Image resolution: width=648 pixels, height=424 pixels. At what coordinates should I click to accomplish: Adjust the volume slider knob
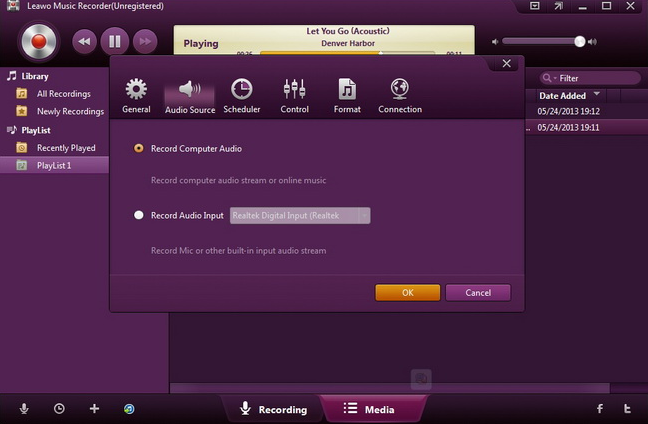coord(579,41)
